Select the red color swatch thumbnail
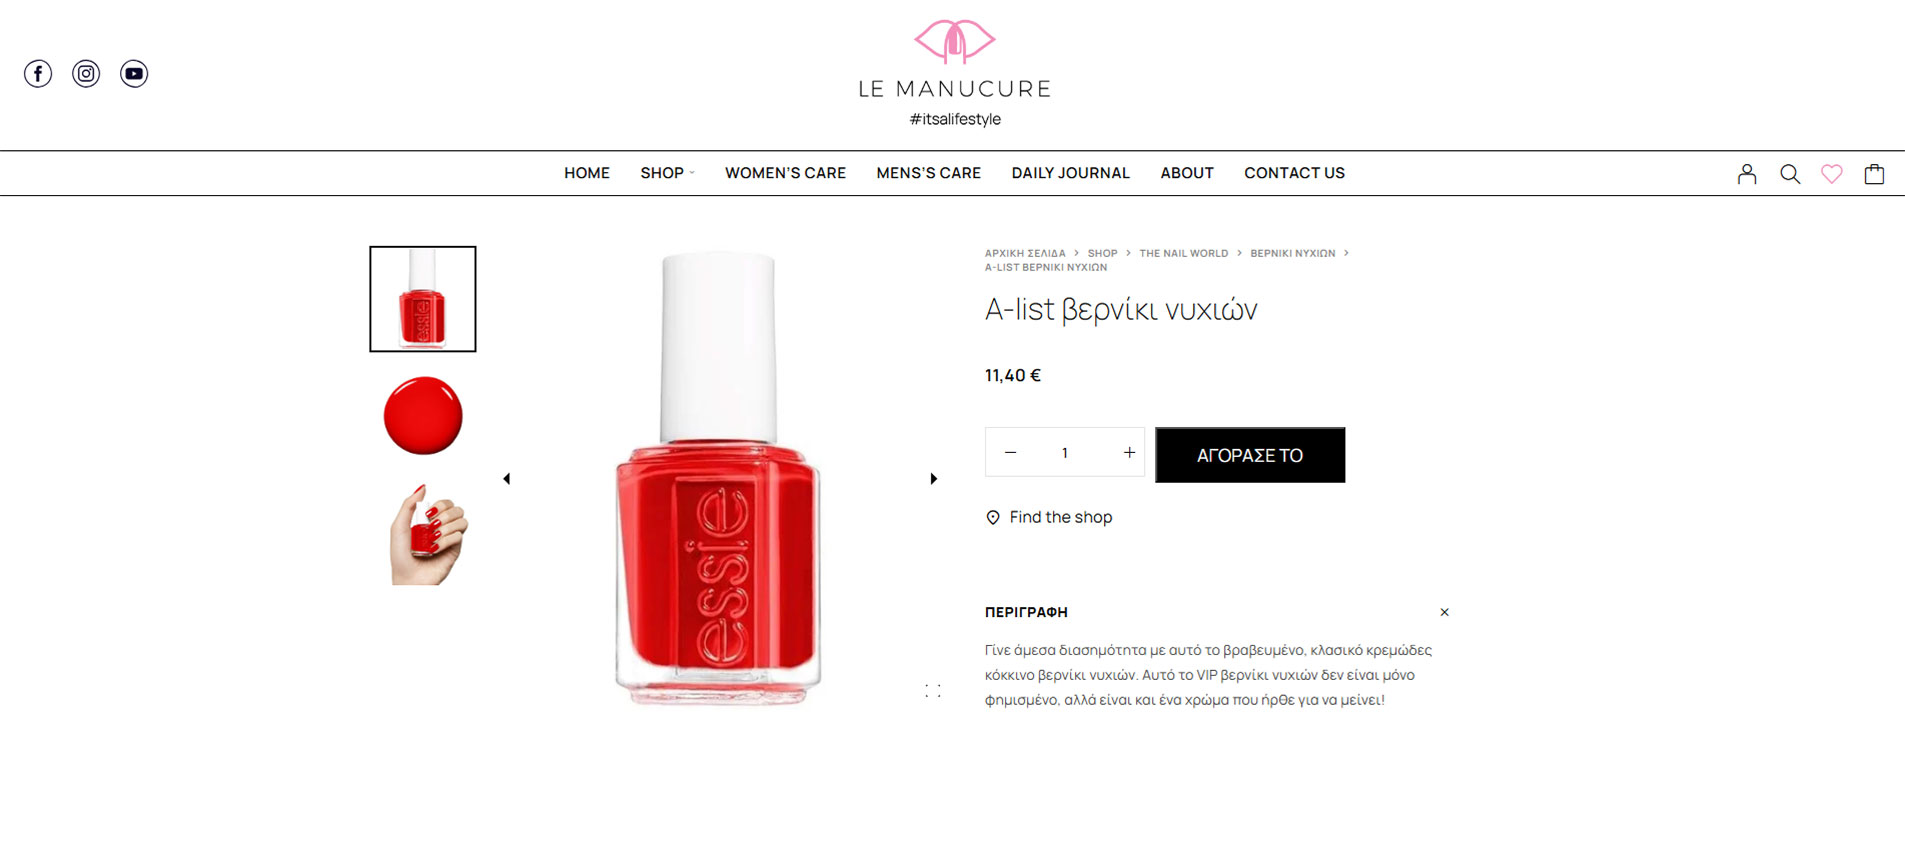 423,416
